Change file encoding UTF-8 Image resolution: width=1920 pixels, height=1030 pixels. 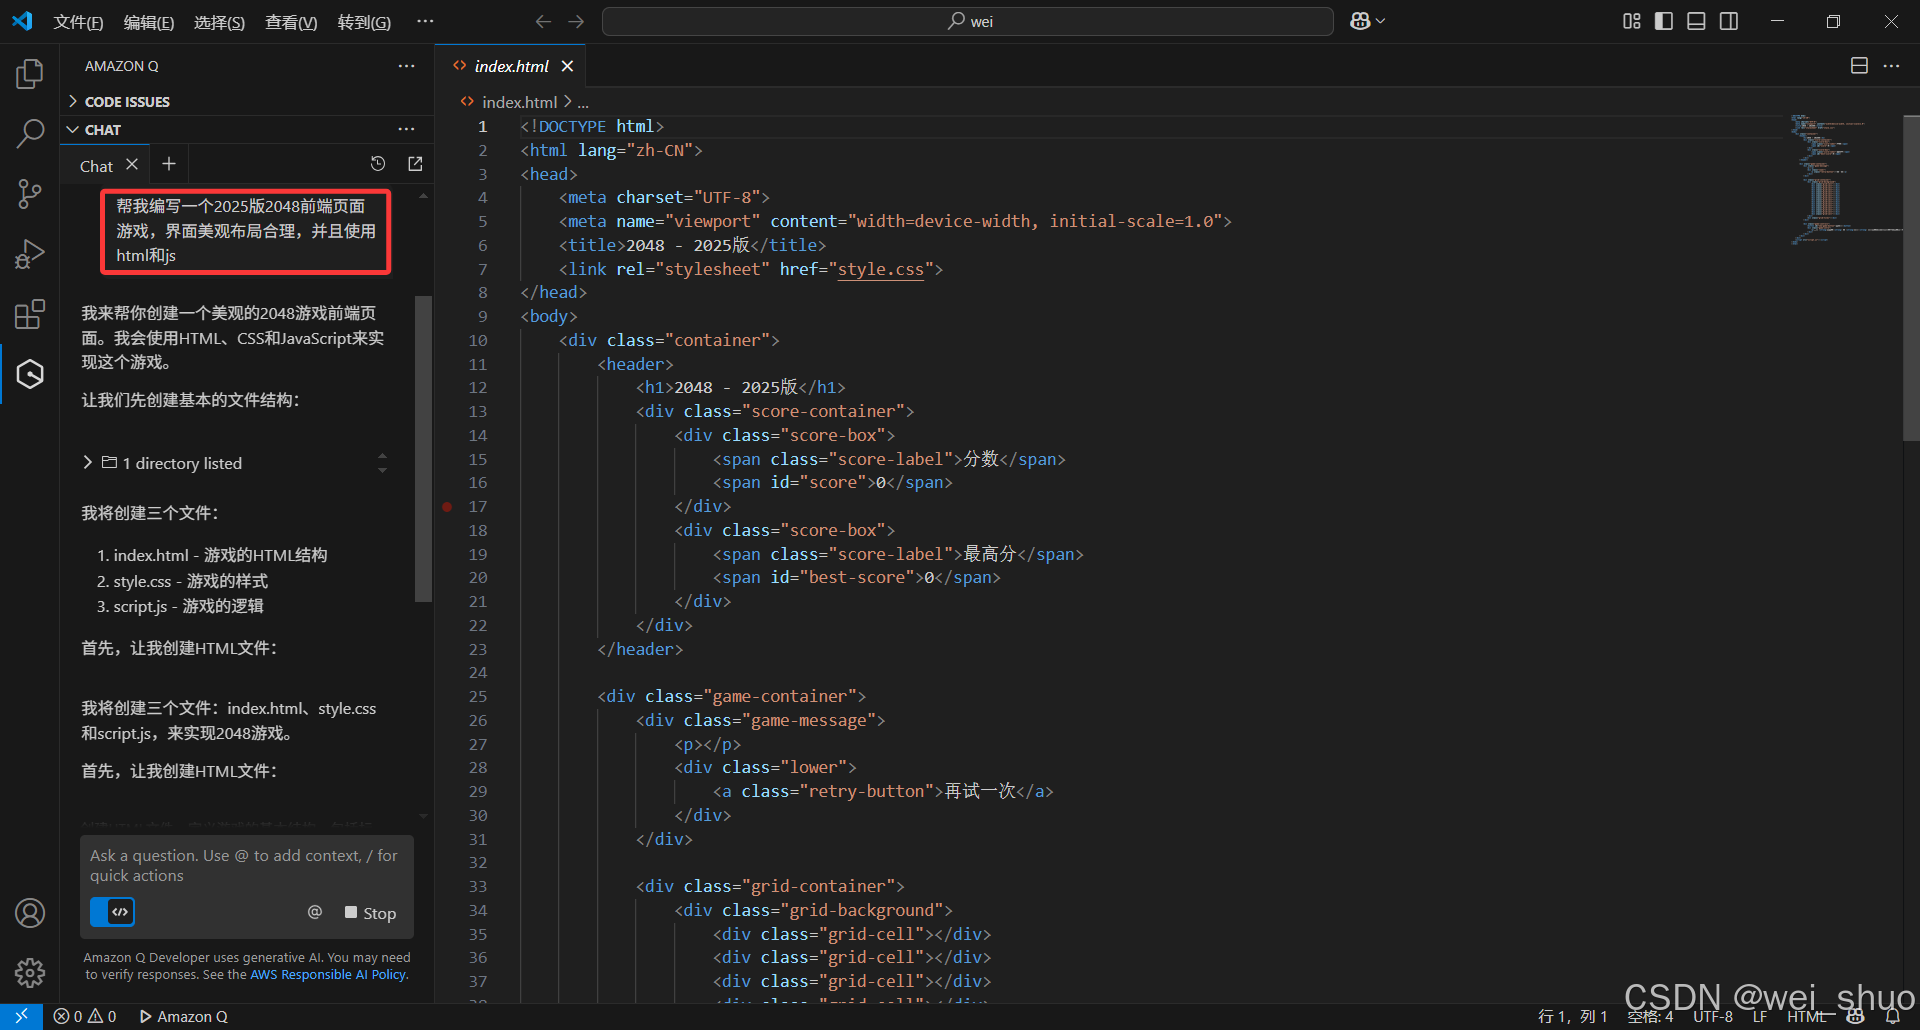click(x=1713, y=1016)
